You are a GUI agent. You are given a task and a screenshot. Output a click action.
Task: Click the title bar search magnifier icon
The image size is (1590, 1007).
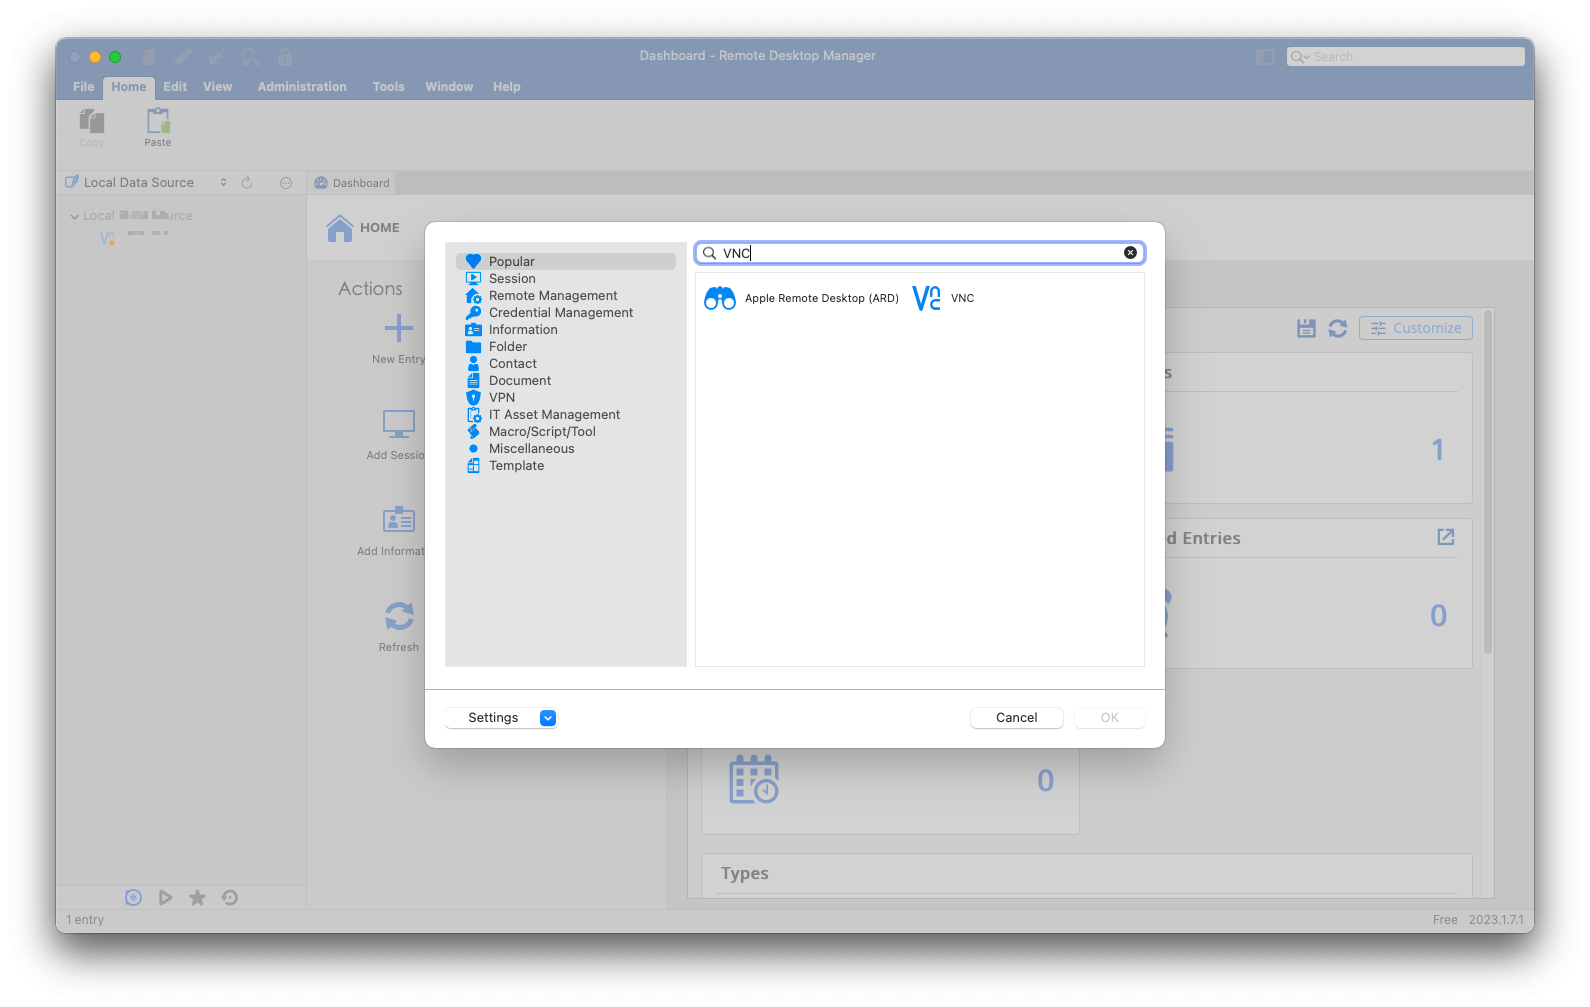(250, 57)
